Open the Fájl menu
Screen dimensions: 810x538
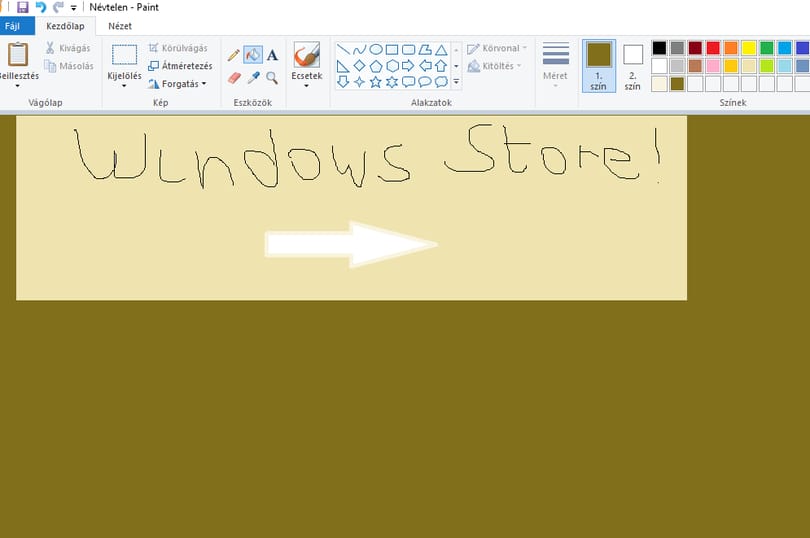point(13,26)
